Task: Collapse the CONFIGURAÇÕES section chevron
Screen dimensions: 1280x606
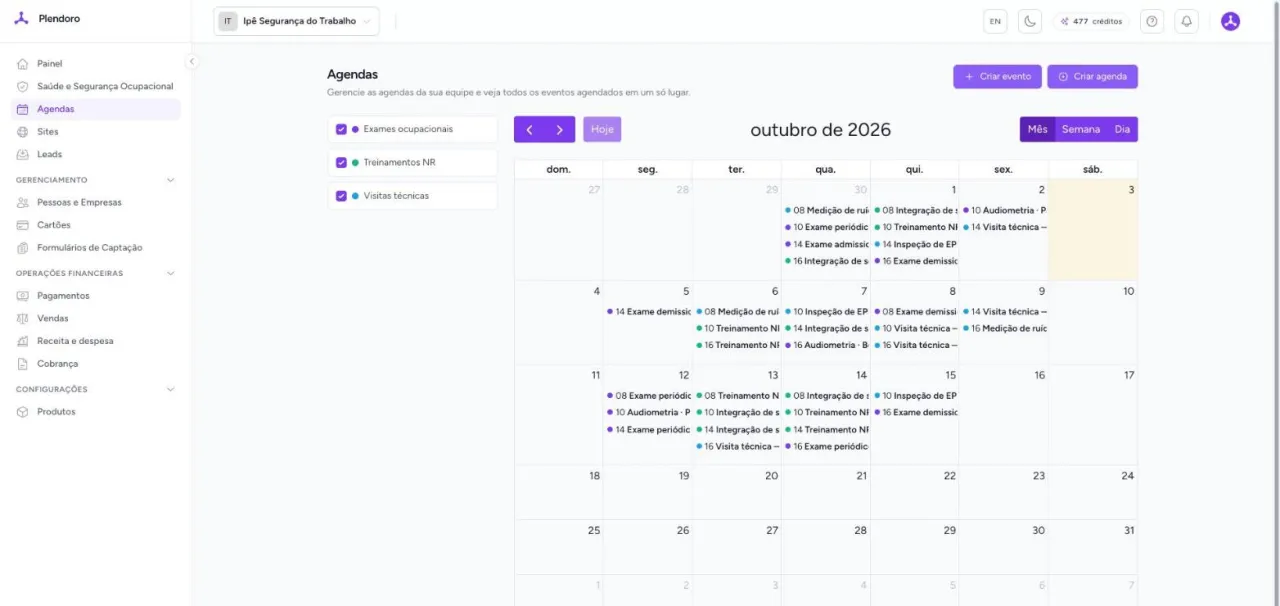Action: pyautogui.click(x=170, y=389)
